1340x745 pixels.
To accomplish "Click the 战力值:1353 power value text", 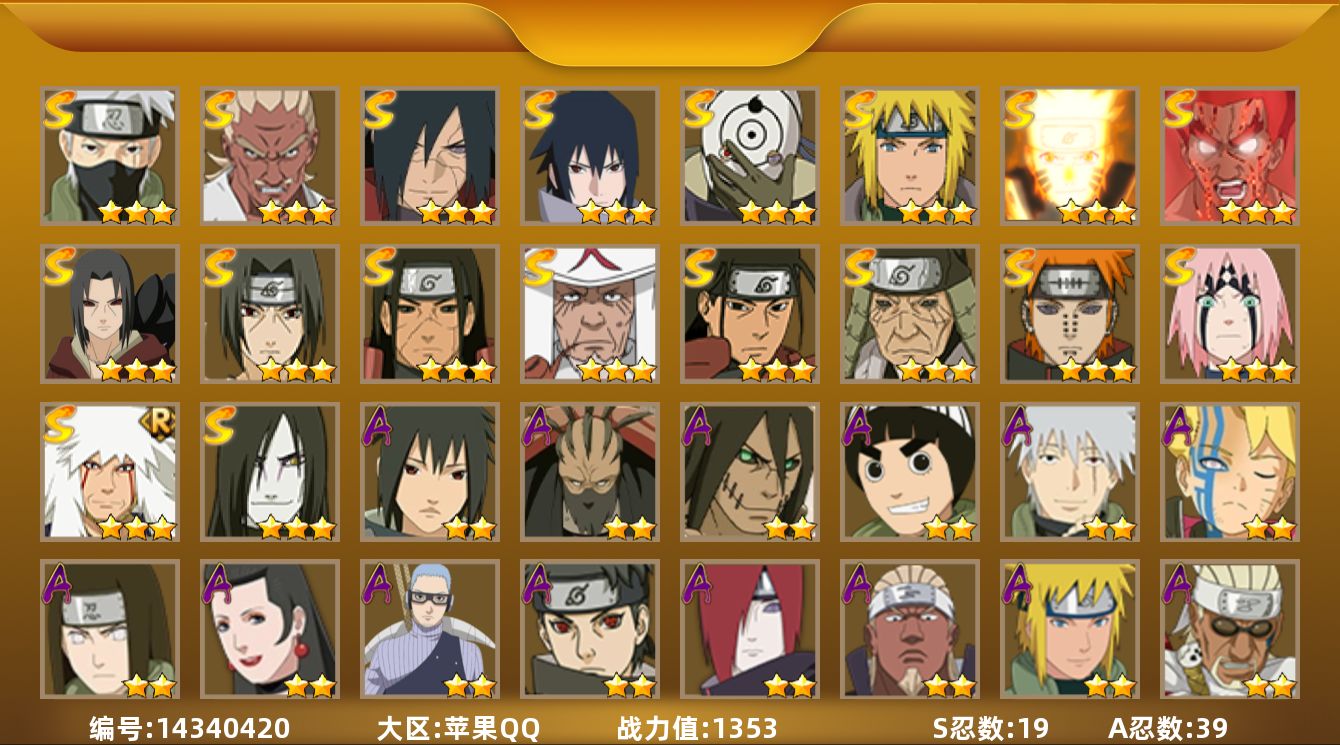I will [x=697, y=728].
